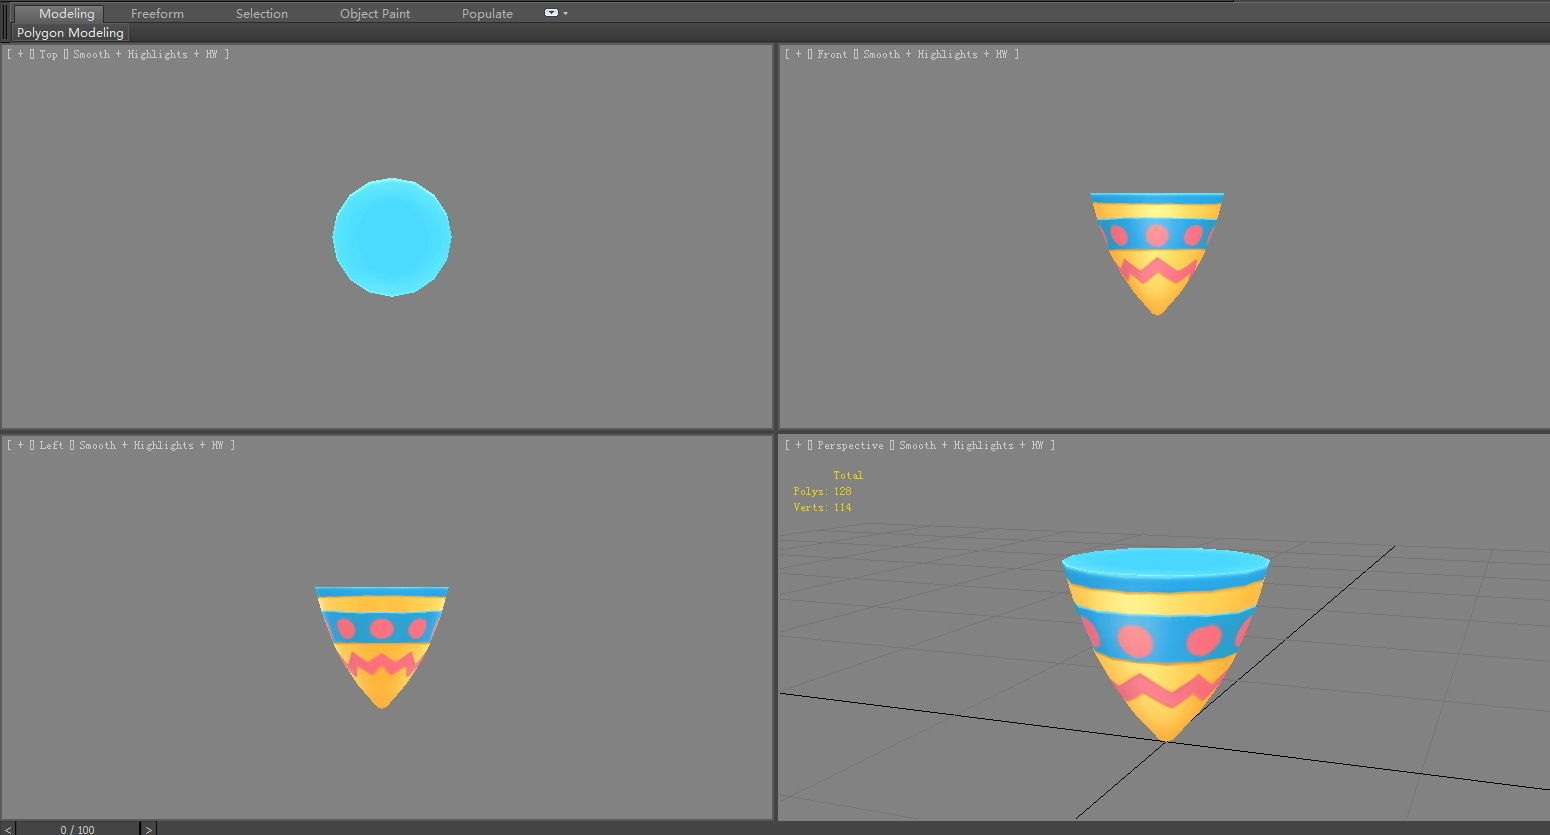Open the Populate ribbon tab
1550x835 pixels.
click(x=487, y=13)
